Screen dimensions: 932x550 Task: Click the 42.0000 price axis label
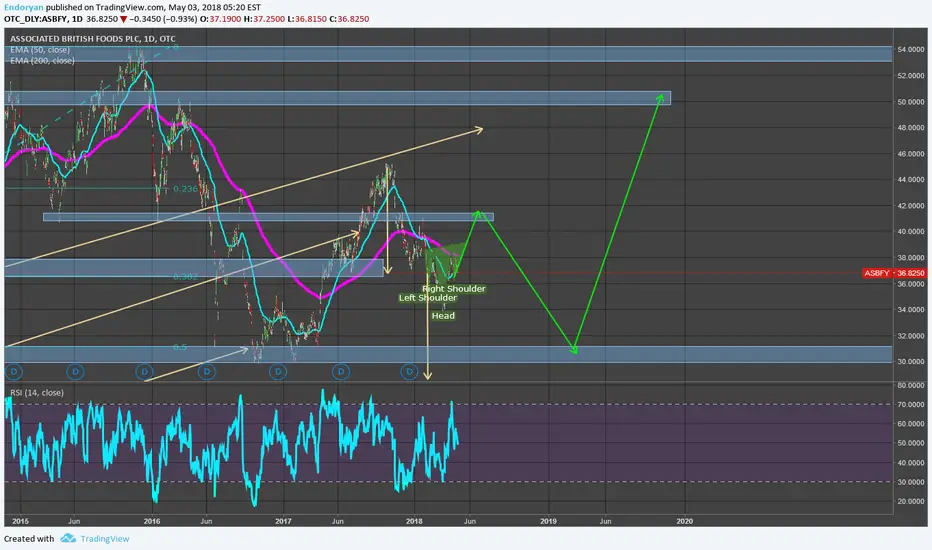(910, 206)
